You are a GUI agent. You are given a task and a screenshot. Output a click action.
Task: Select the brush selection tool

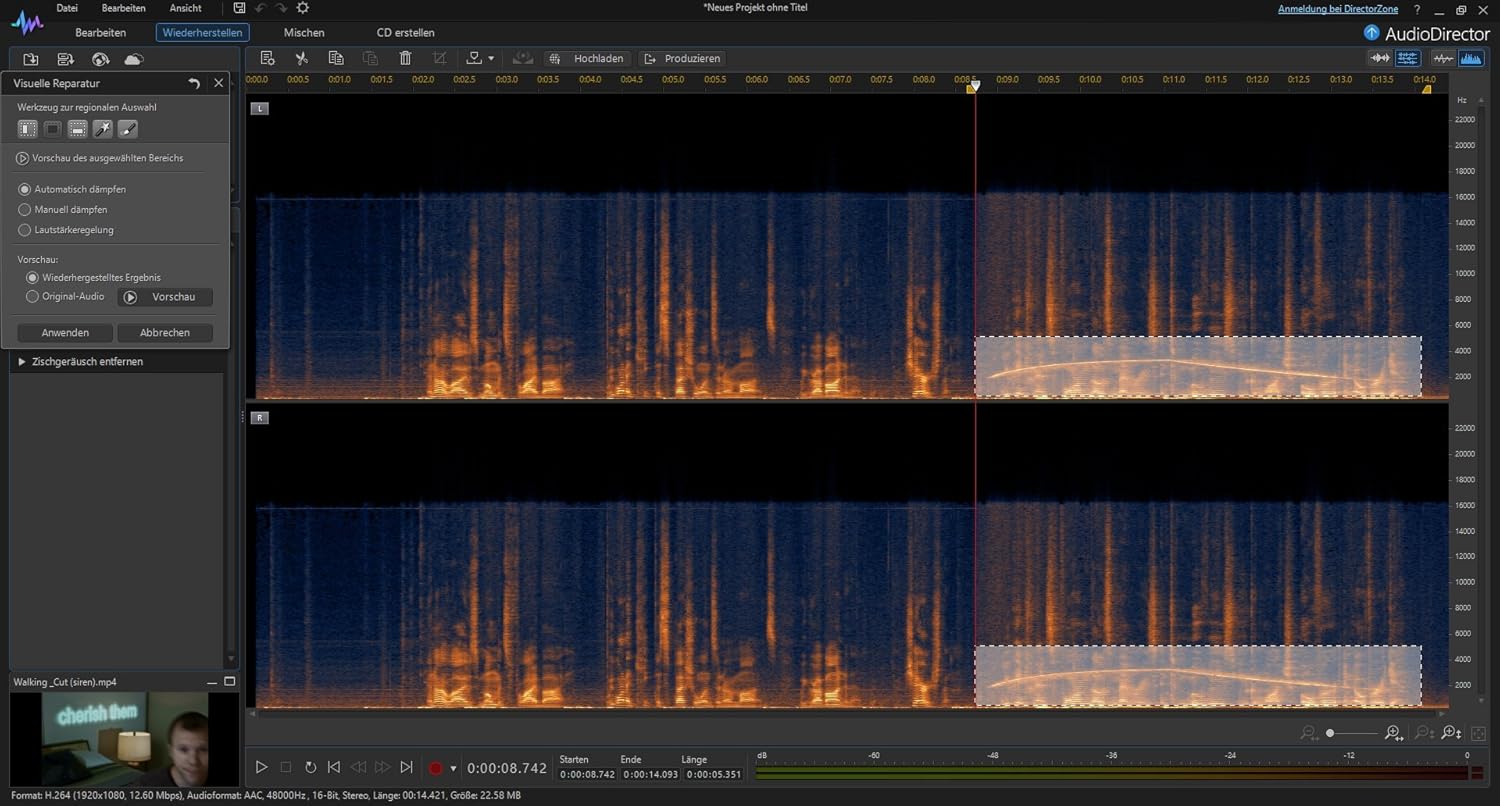coord(127,129)
